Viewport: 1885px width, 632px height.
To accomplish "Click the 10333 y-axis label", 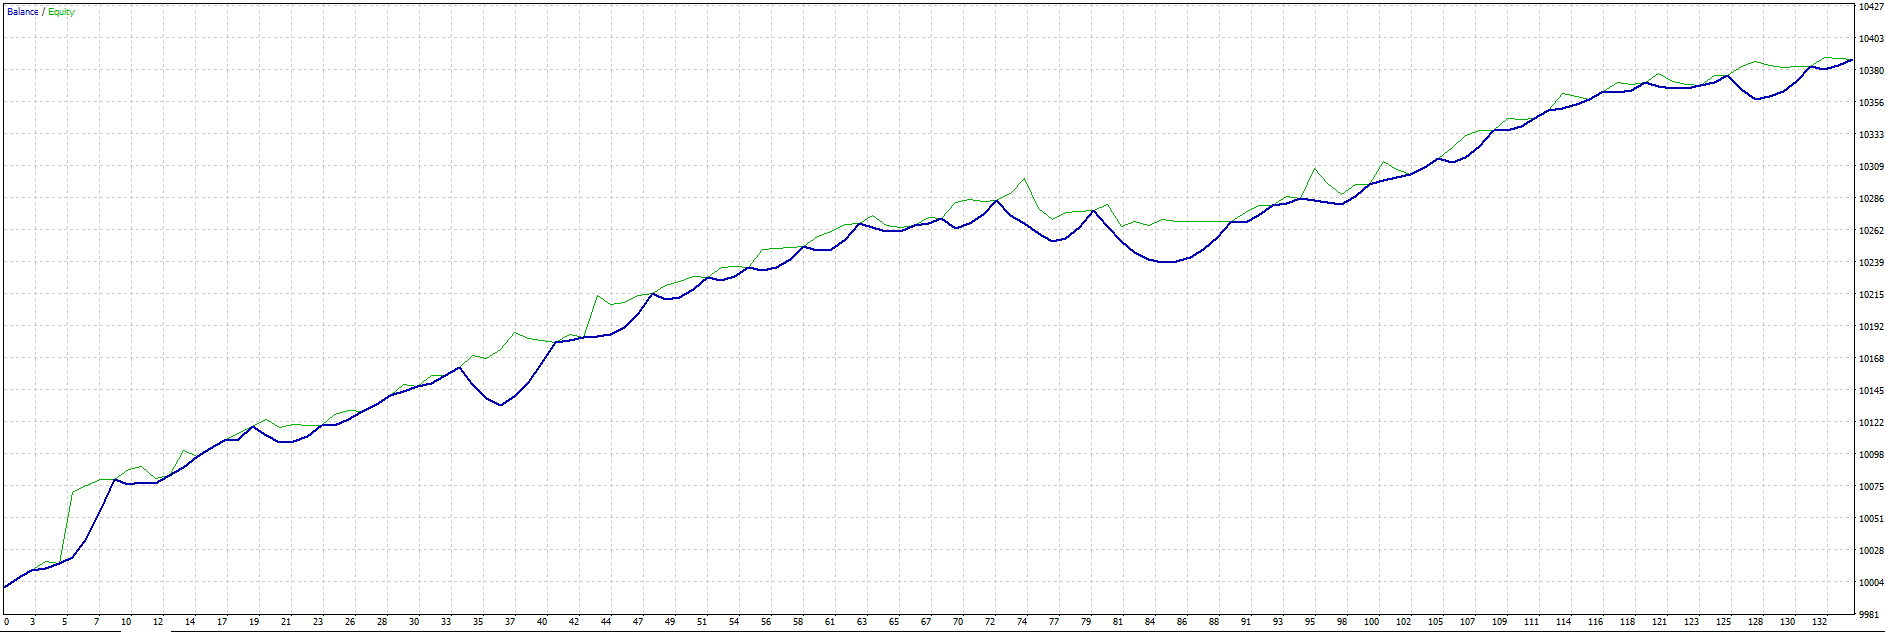I will (x=1870, y=134).
